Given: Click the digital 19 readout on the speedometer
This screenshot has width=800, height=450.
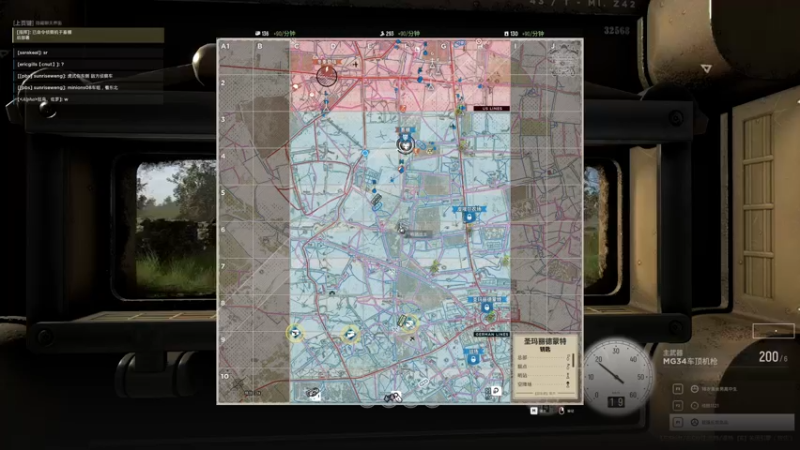Looking at the screenshot, I should coord(616,402).
